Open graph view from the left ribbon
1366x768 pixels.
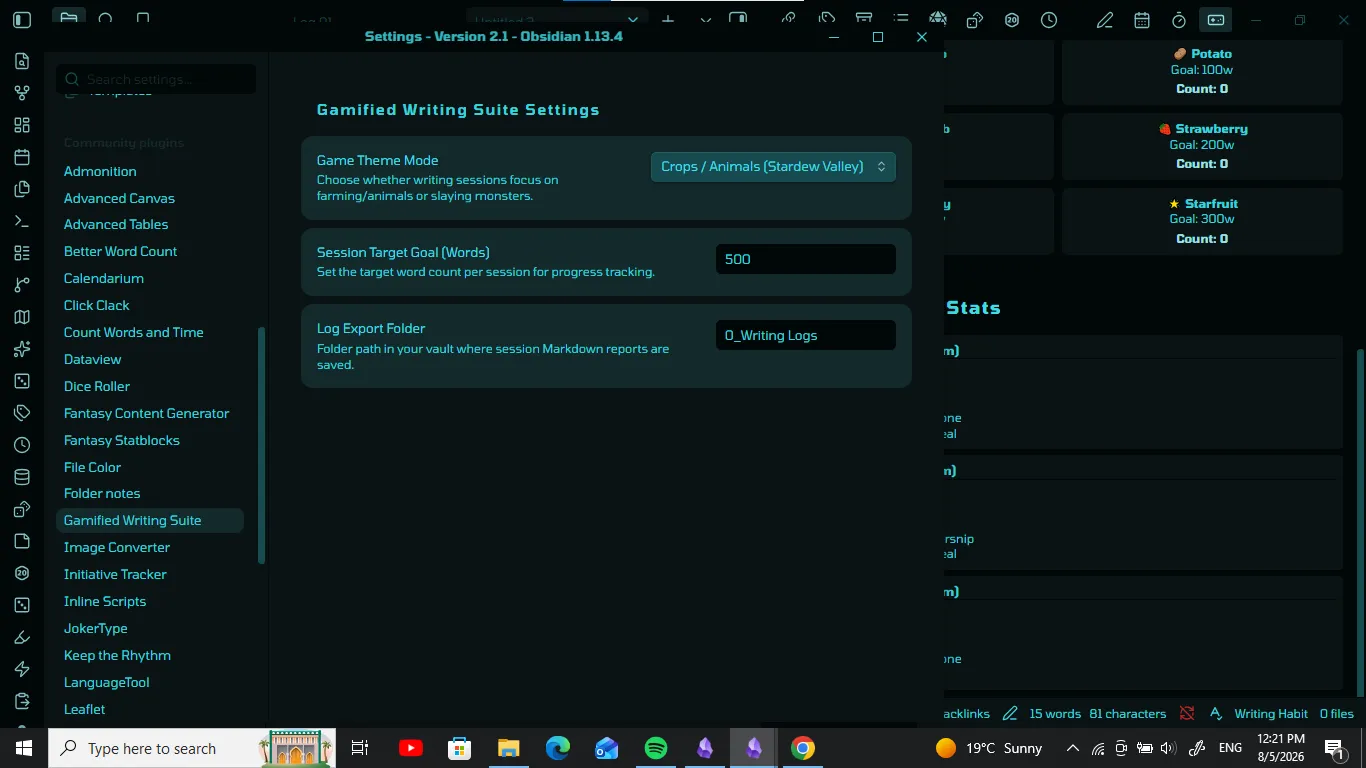click(x=21, y=93)
